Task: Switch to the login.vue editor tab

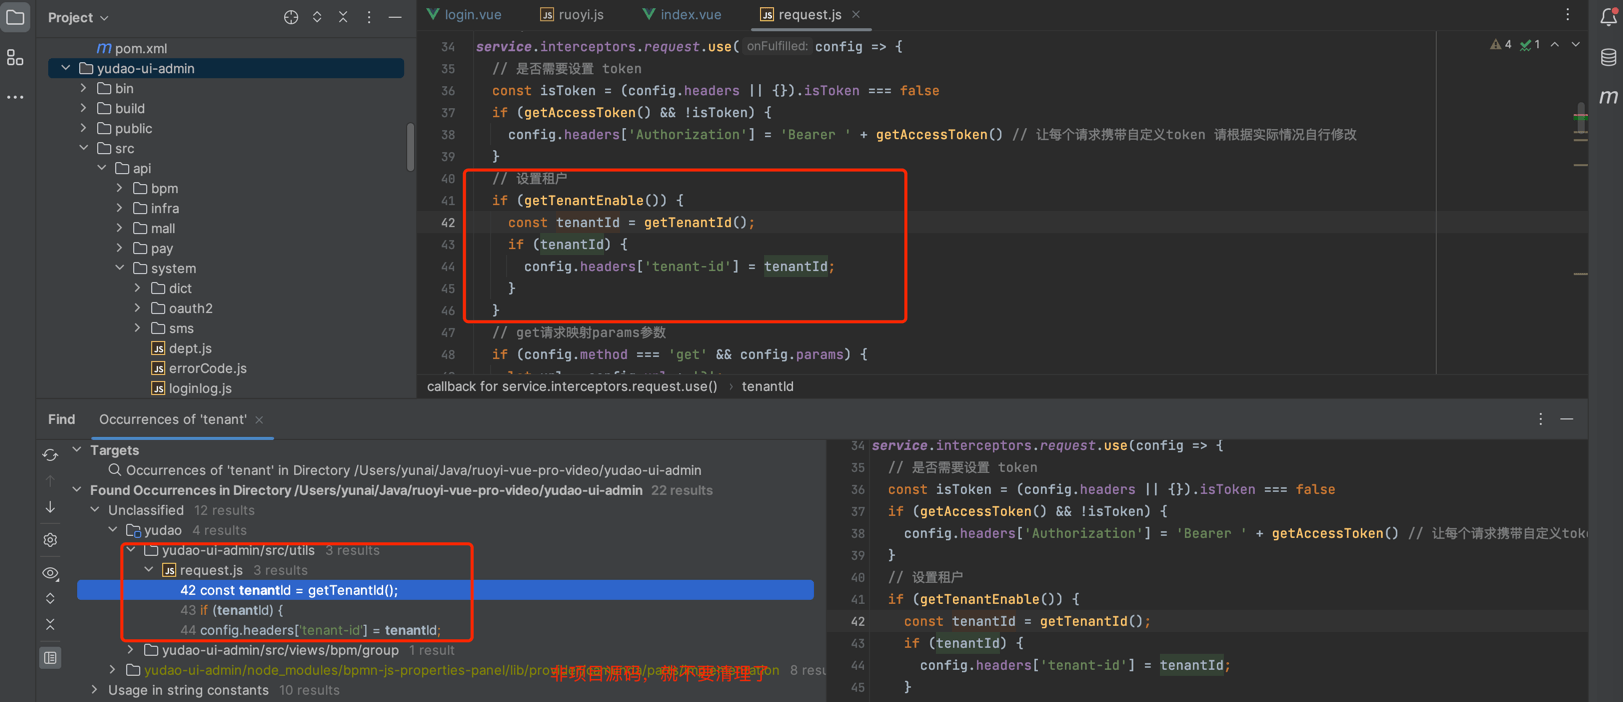Action: (464, 14)
